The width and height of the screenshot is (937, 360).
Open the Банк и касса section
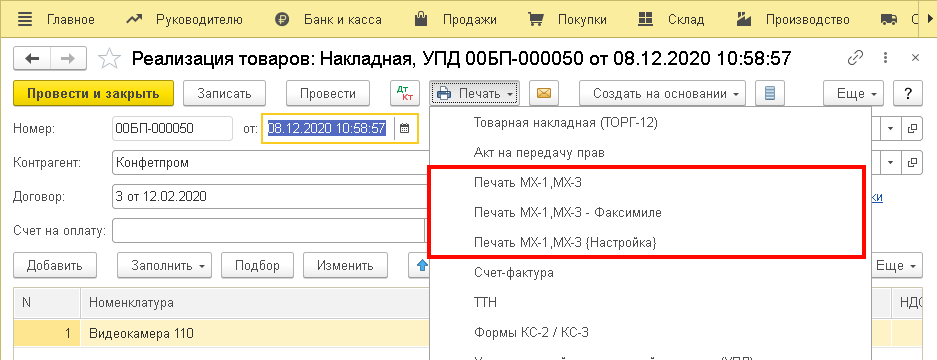(342, 19)
